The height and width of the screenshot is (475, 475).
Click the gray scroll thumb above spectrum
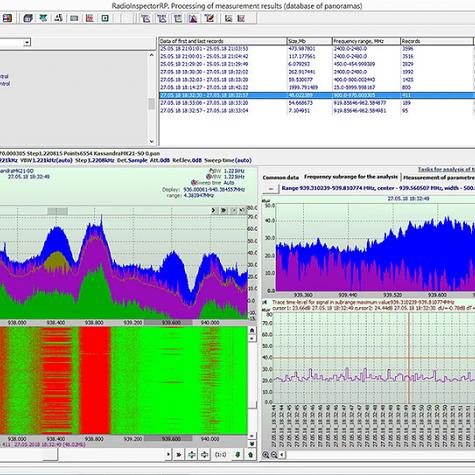tap(57, 211)
